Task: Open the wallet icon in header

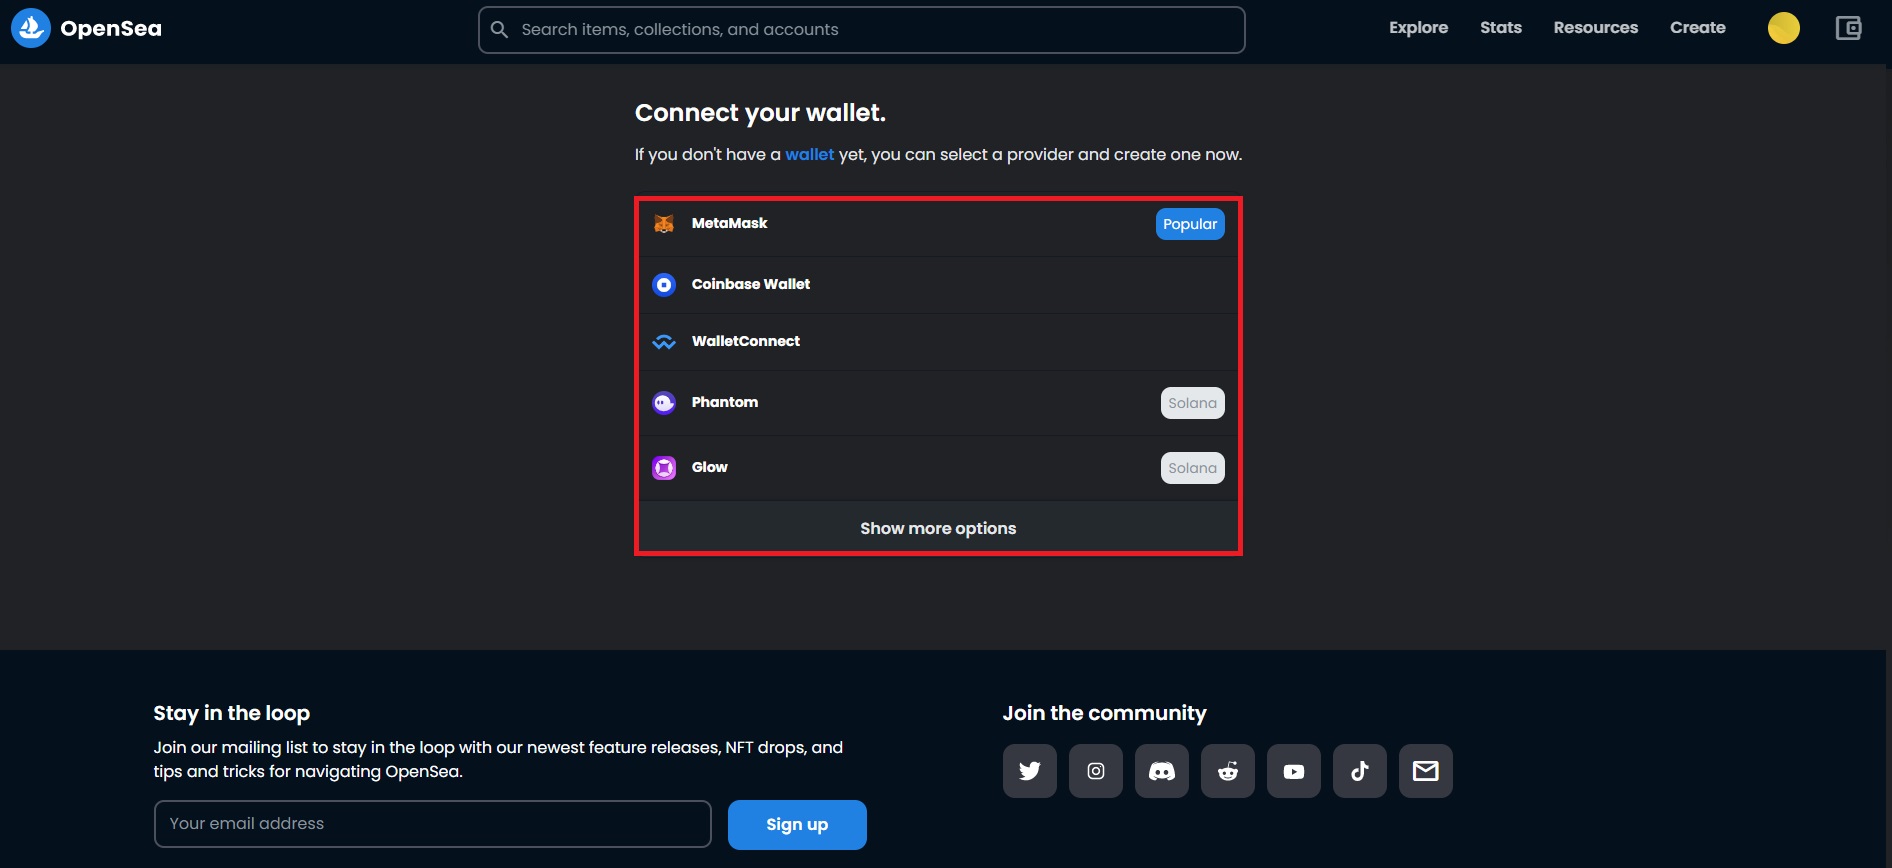Action: pos(1849,28)
